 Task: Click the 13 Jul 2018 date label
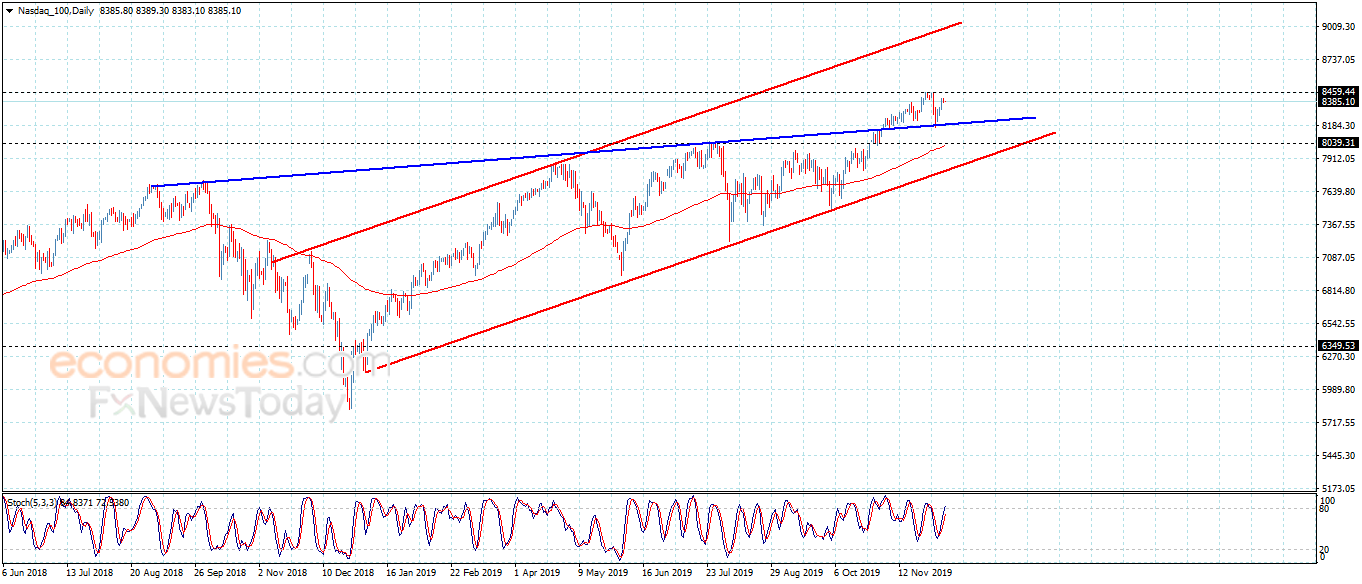click(x=88, y=573)
